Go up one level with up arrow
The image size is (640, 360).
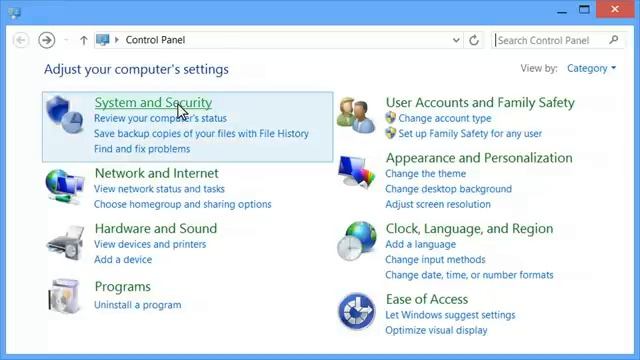[84, 40]
